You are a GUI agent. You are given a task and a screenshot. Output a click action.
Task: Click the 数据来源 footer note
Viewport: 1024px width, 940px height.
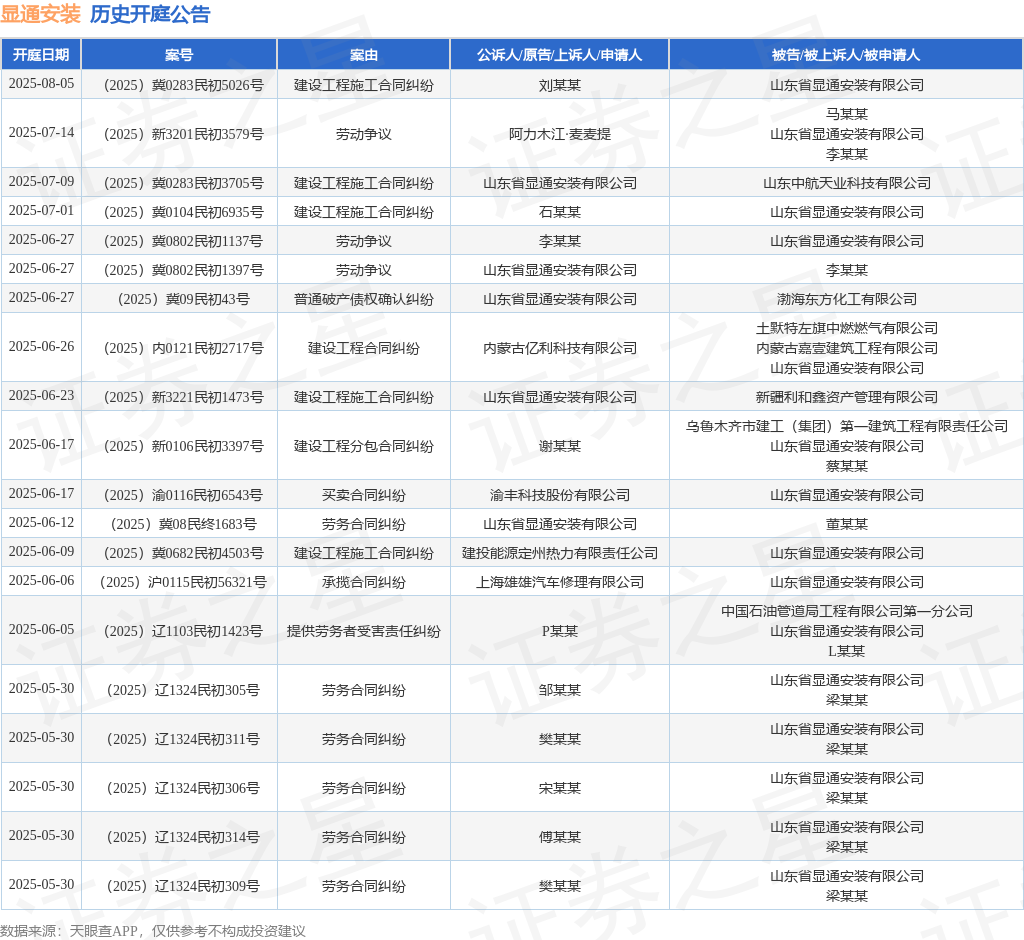click(153, 931)
